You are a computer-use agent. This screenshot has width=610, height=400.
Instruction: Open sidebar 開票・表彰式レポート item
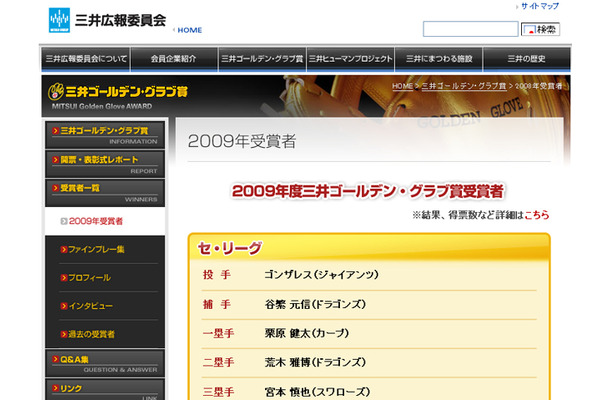(x=105, y=164)
